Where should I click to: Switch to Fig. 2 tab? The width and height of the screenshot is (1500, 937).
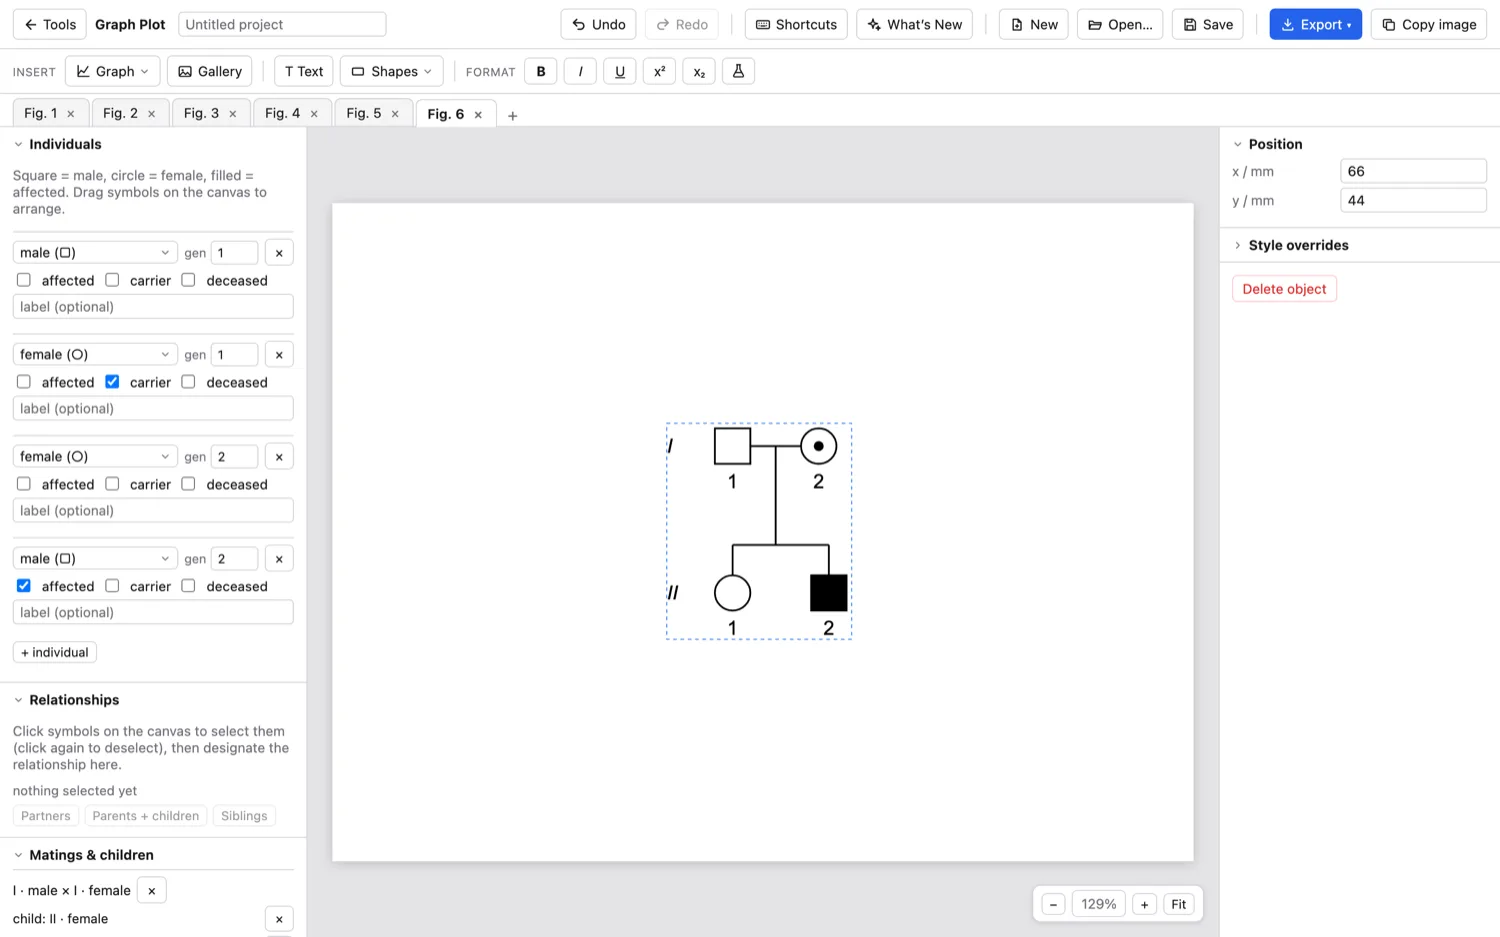(x=120, y=113)
